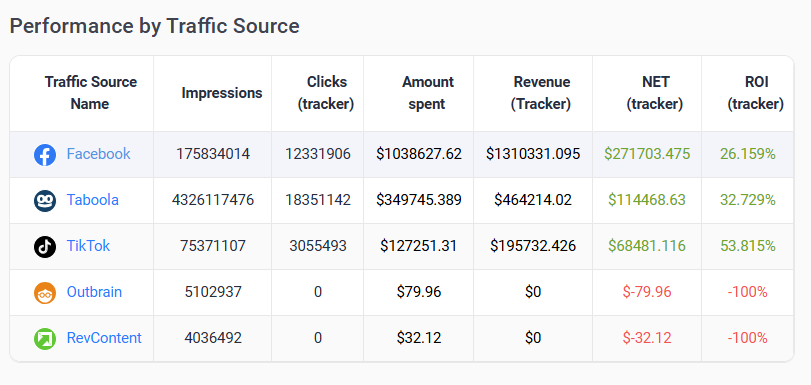Screen dimensions: 811x385
Task: Sort by Impressions column header
Action: click(222, 93)
